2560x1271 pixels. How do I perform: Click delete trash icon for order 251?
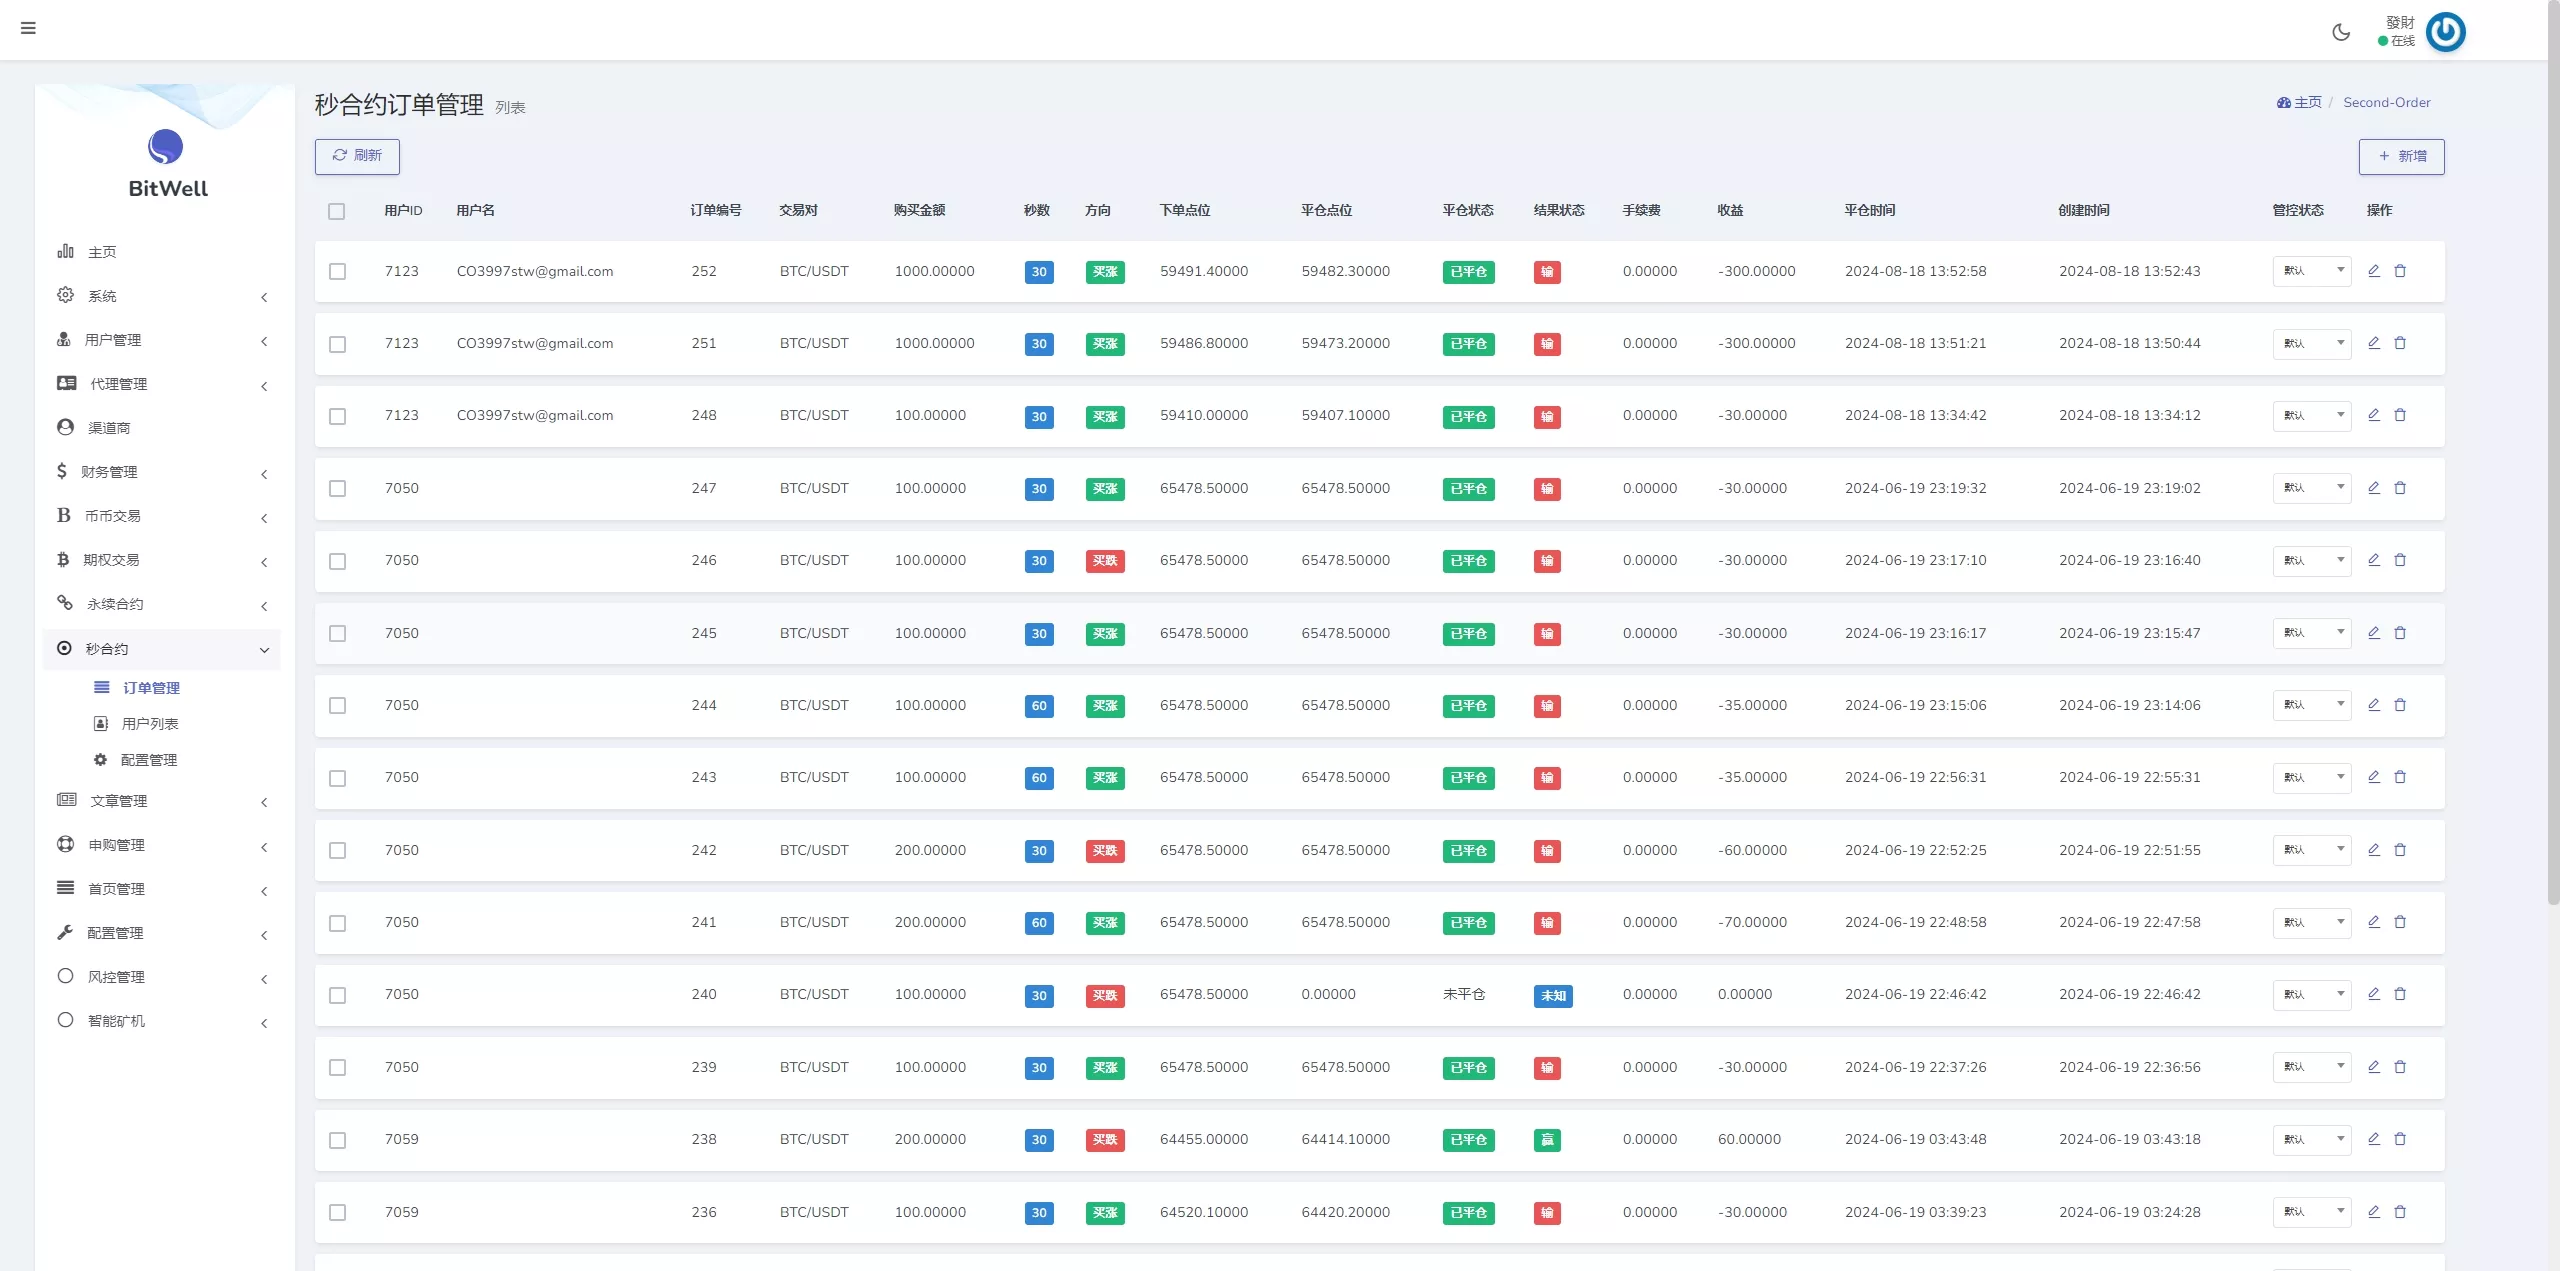(x=2400, y=343)
